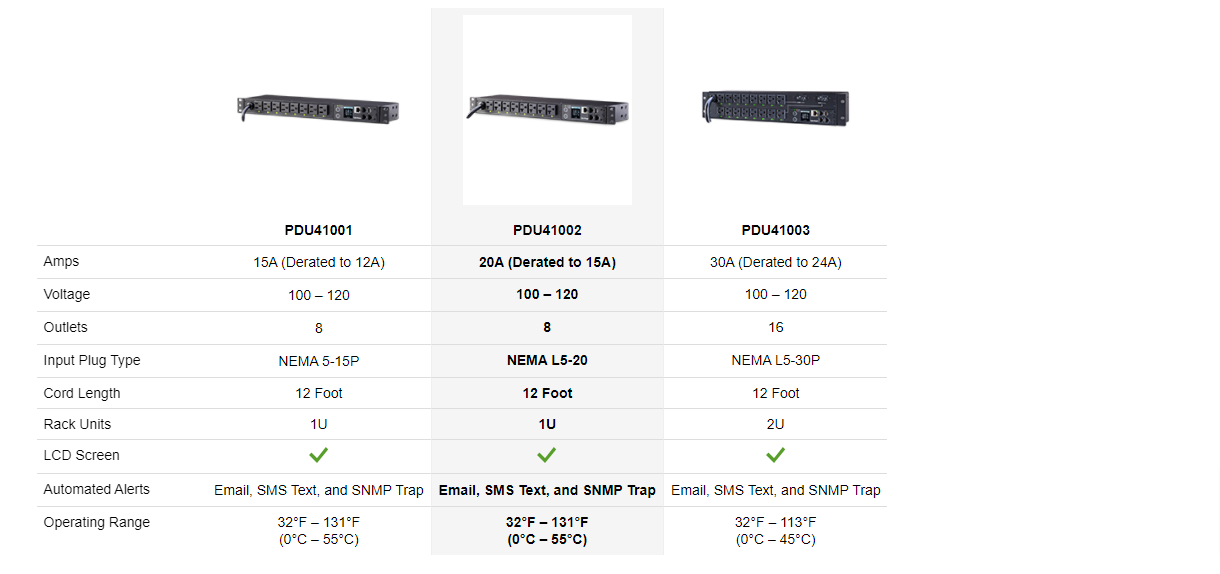Click the Operating Range row label
Viewport: 1220px width, 574px height.
tap(96, 522)
